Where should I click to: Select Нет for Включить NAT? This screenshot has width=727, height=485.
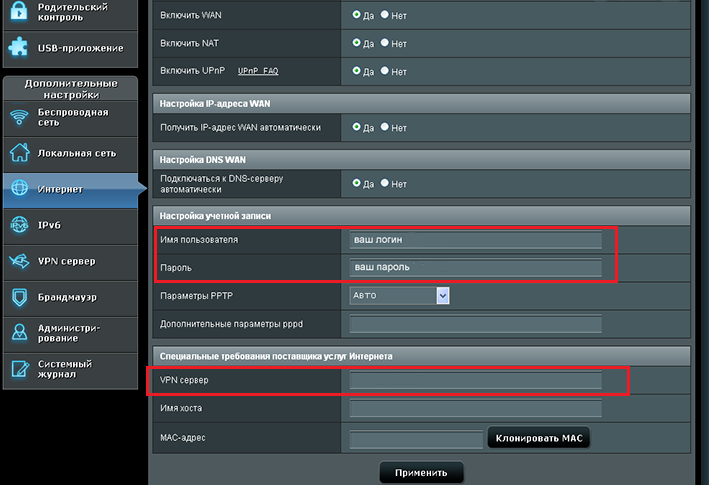385,43
